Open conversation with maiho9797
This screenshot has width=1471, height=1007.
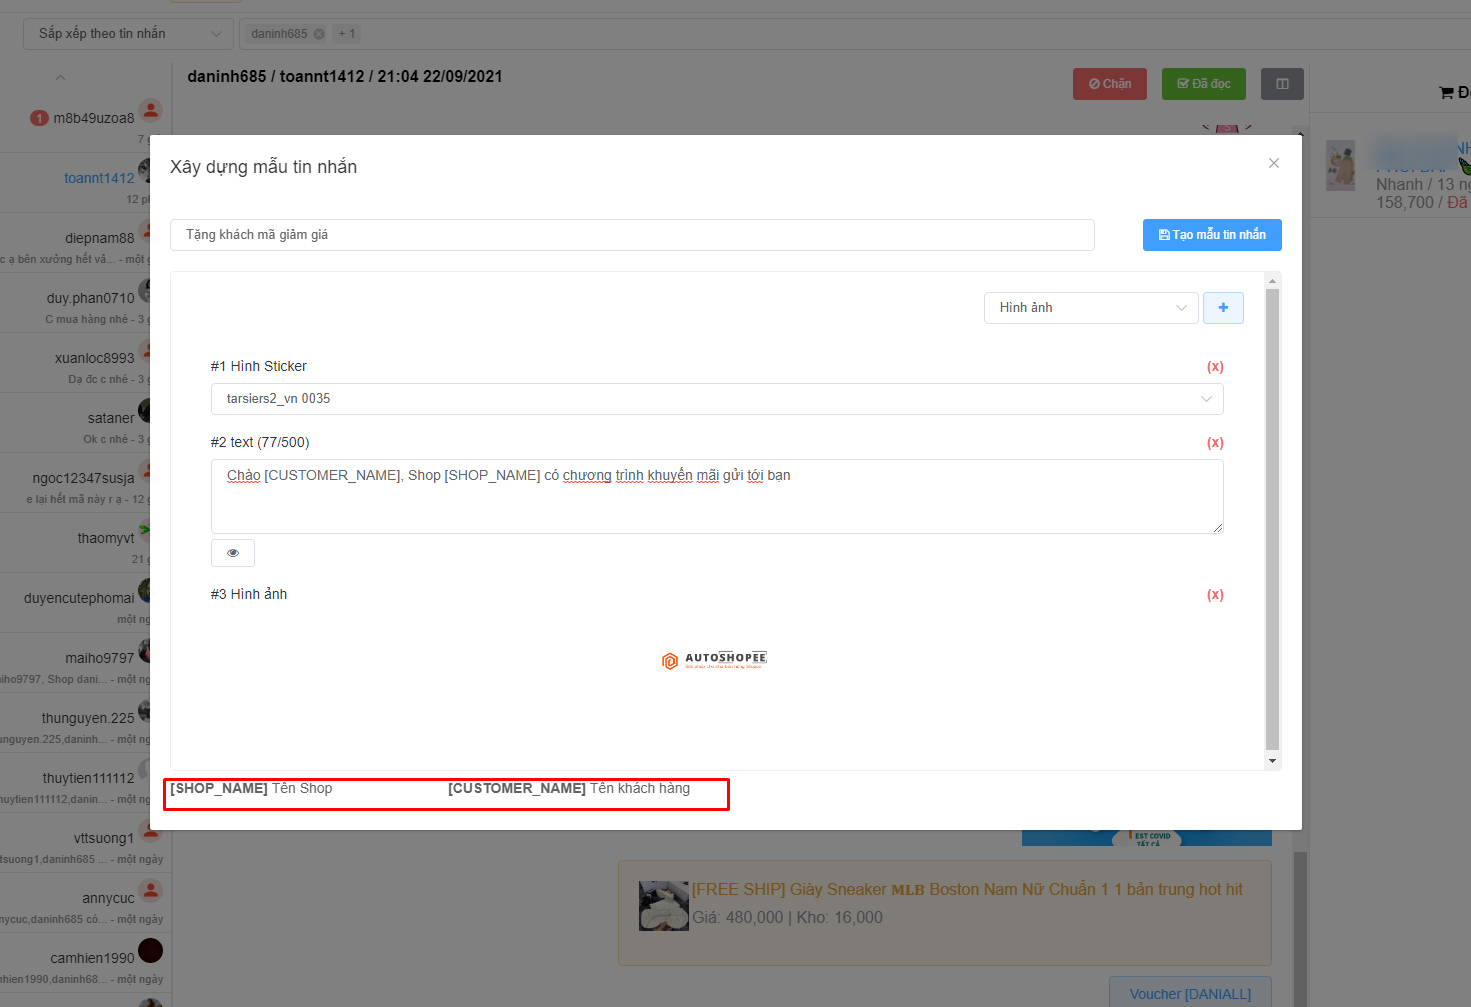(86, 663)
